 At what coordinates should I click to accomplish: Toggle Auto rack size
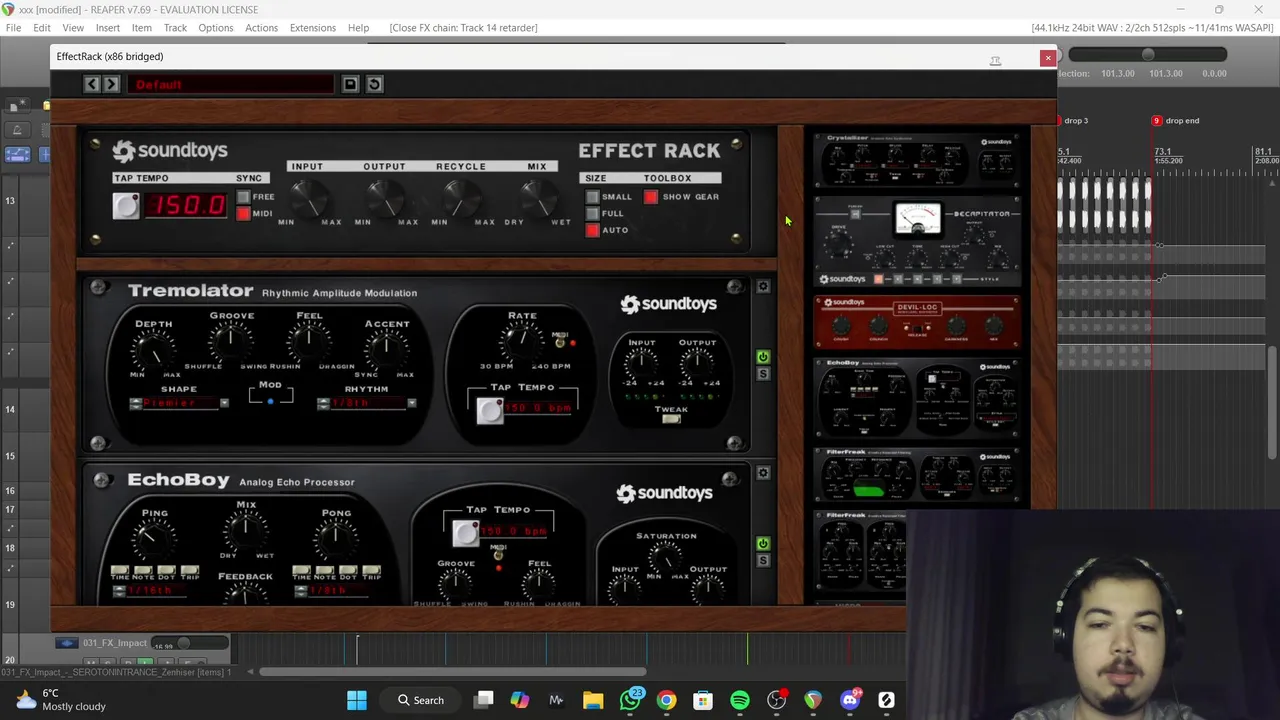point(593,231)
